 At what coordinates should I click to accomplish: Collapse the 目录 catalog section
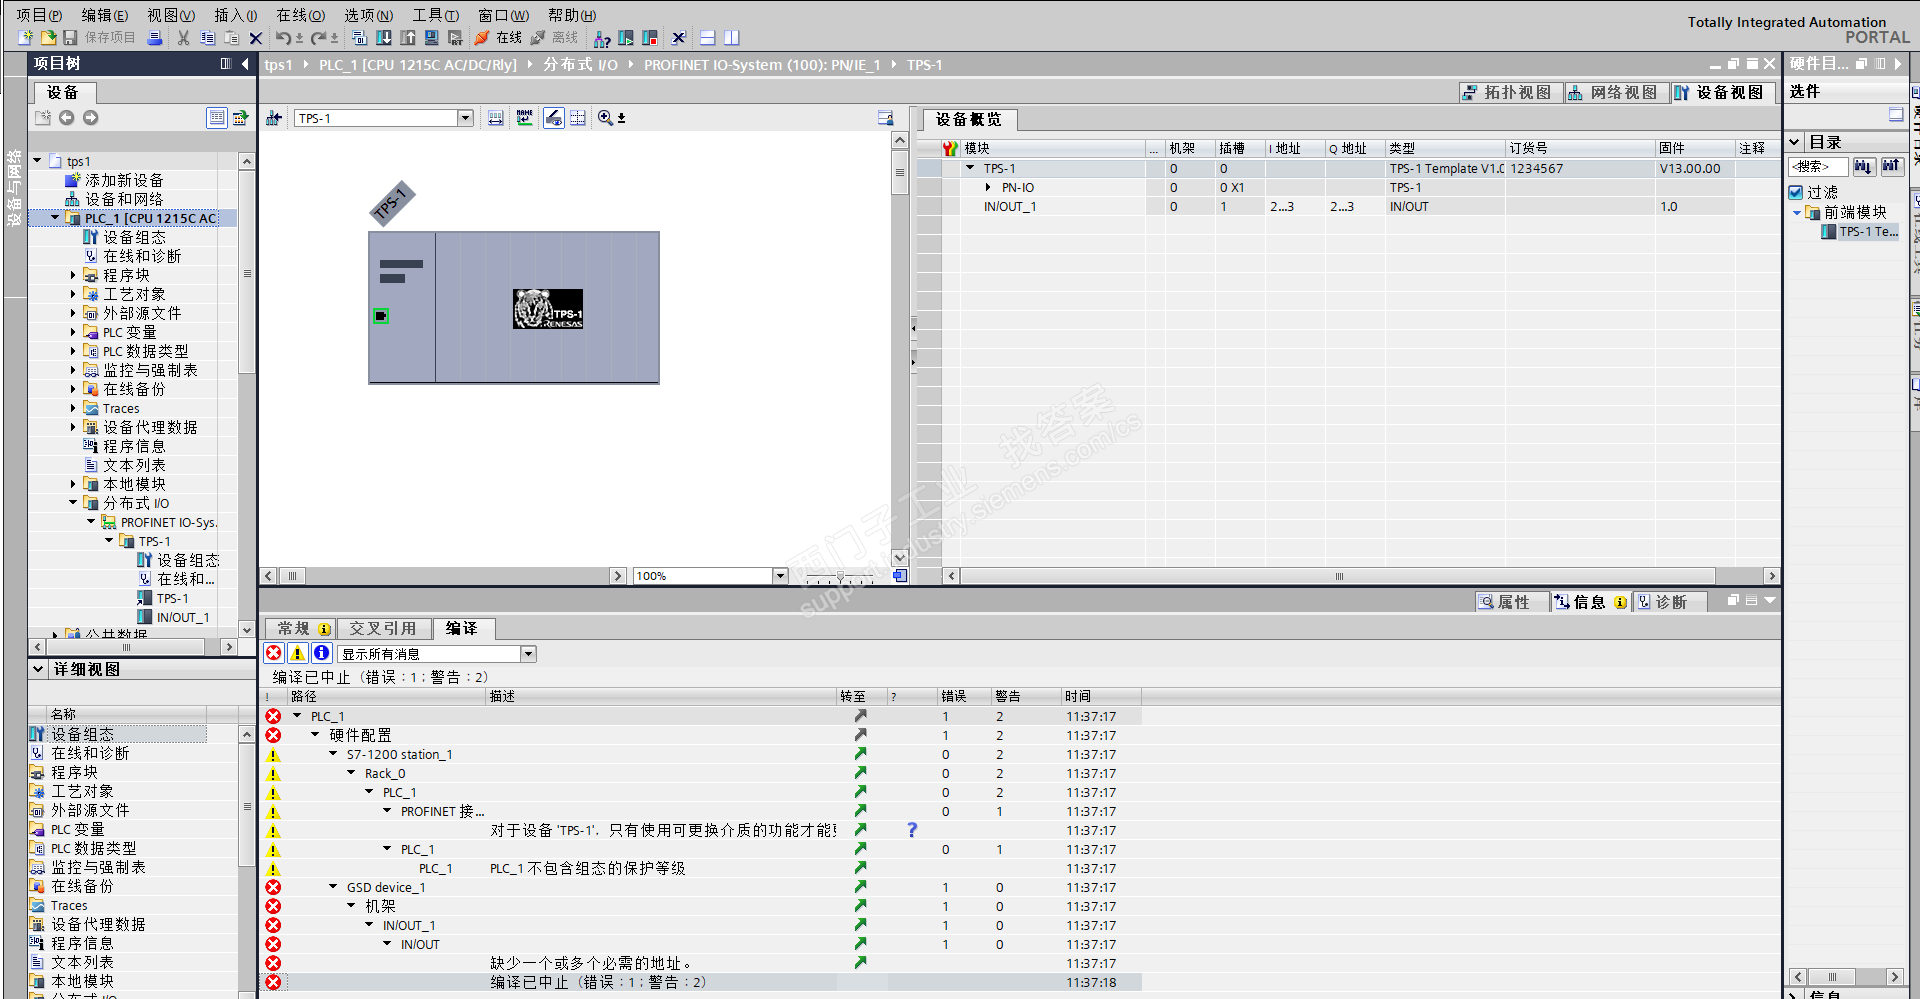point(1795,142)
